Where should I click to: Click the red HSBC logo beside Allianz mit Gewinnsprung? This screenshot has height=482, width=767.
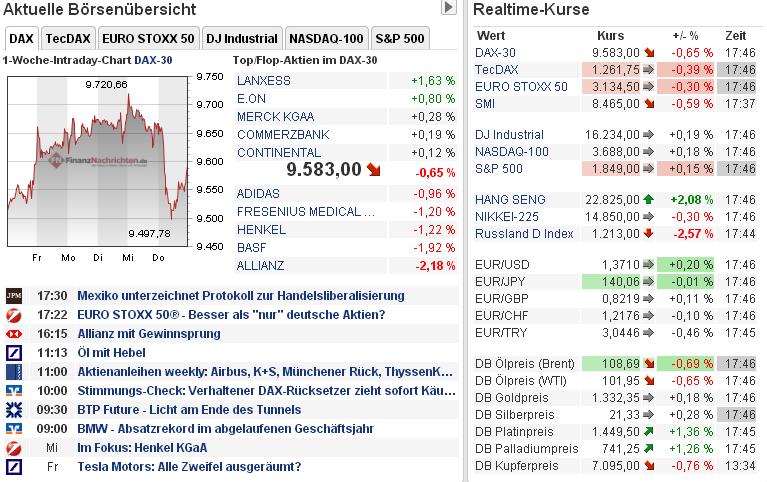point(15,334)
